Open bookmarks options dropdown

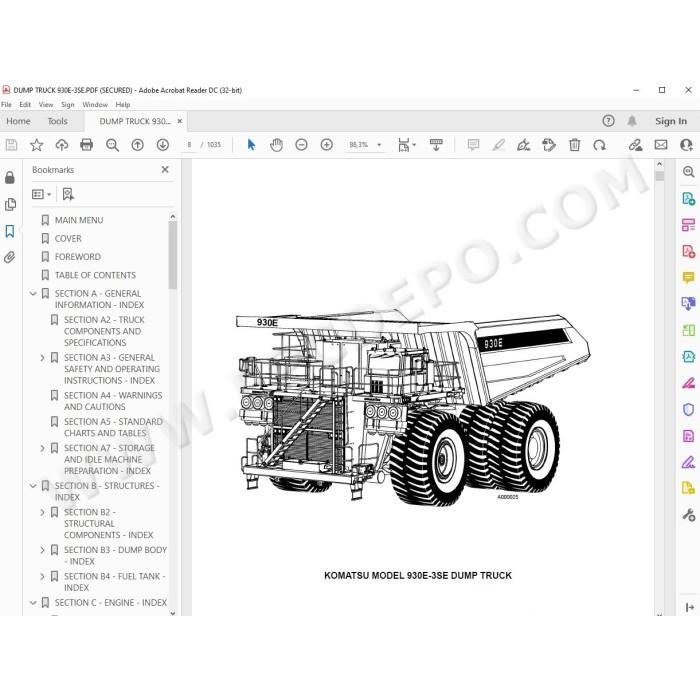coord(42,194)
